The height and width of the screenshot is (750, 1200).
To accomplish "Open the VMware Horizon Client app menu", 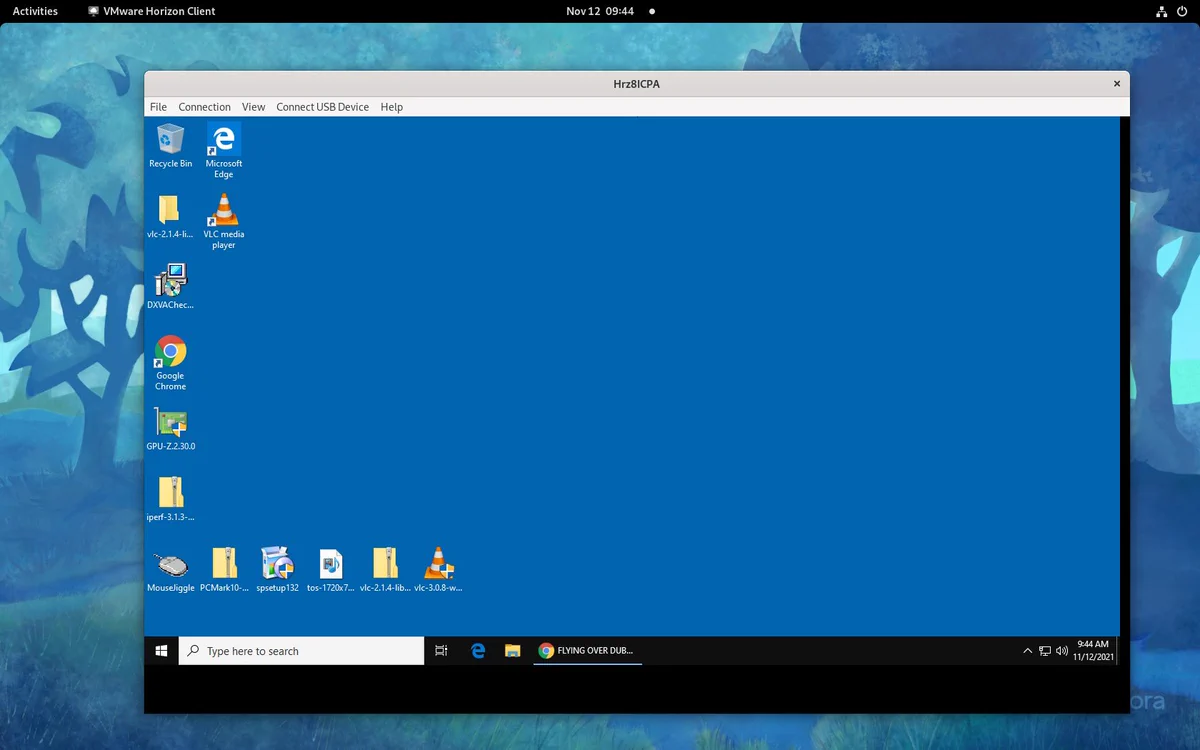I will (152, 11).
